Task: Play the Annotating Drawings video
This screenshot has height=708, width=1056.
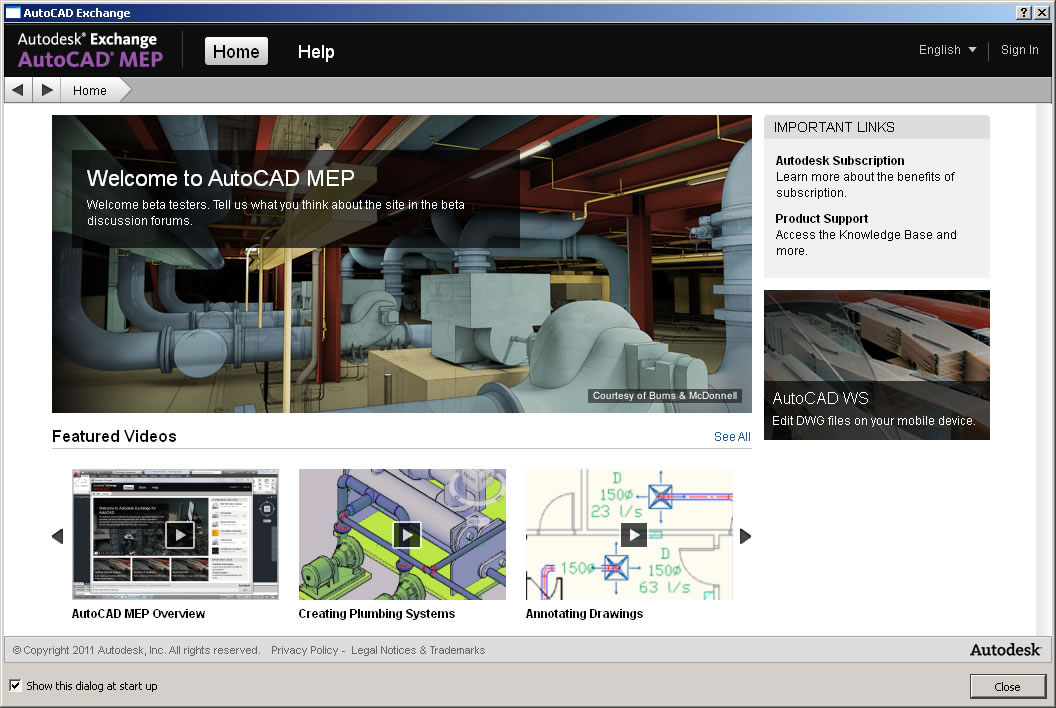Action: point(633,535)
